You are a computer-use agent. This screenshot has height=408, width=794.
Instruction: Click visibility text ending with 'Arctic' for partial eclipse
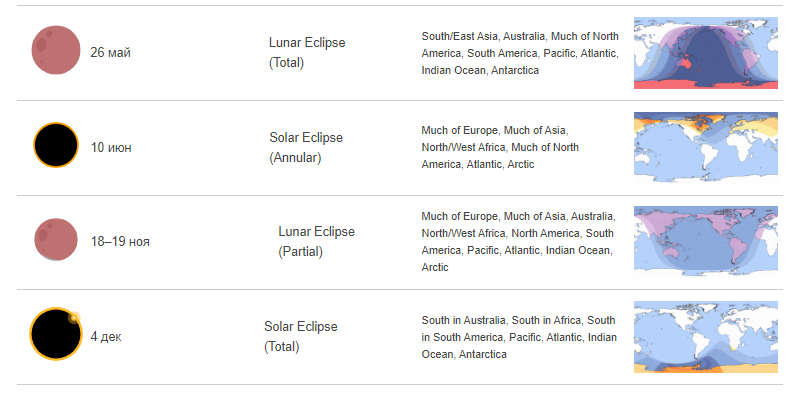[x=519, y=241]
